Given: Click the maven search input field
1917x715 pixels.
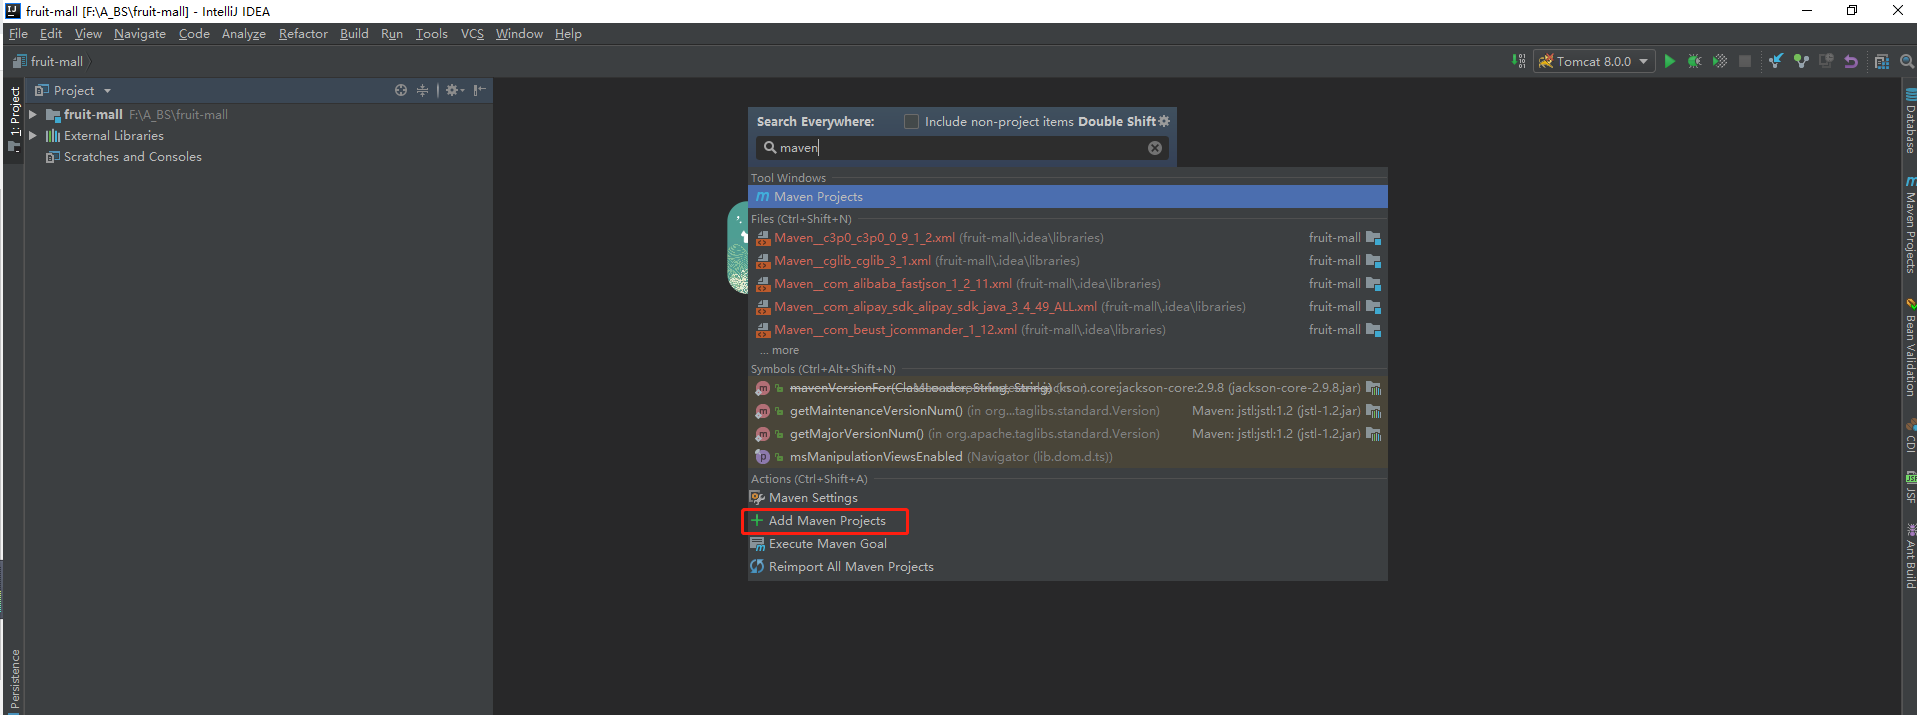Looking at the screenshot, I should (x=960, y=148).
